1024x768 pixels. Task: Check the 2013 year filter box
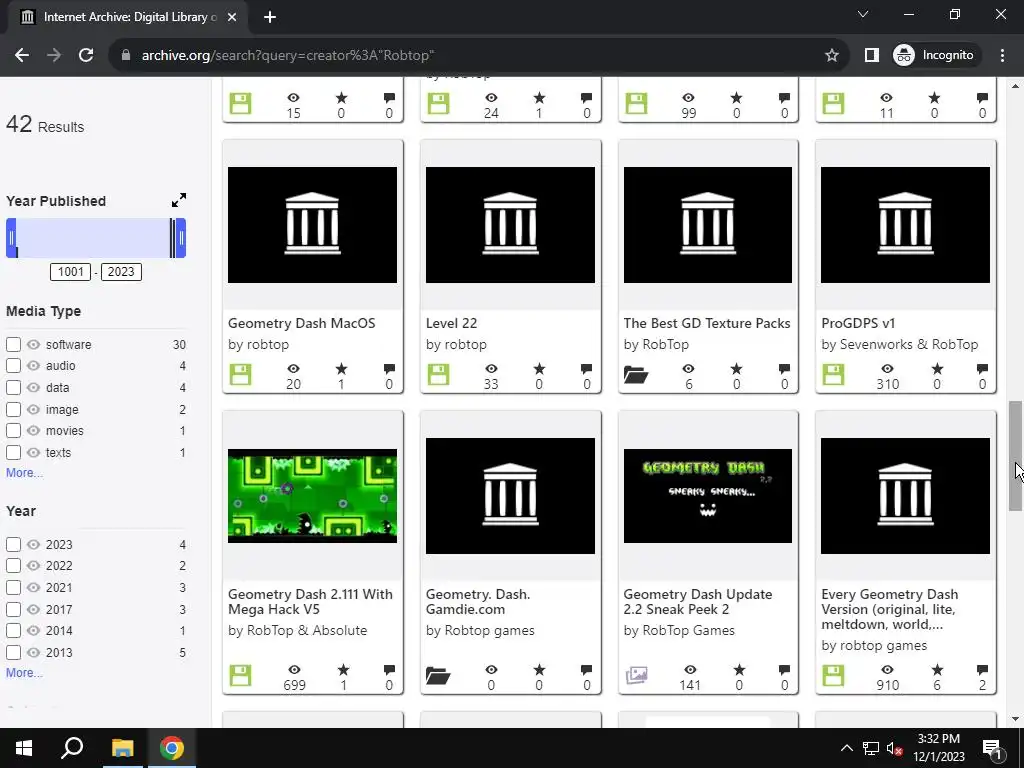pyautogui.click(x=13, y=652)
